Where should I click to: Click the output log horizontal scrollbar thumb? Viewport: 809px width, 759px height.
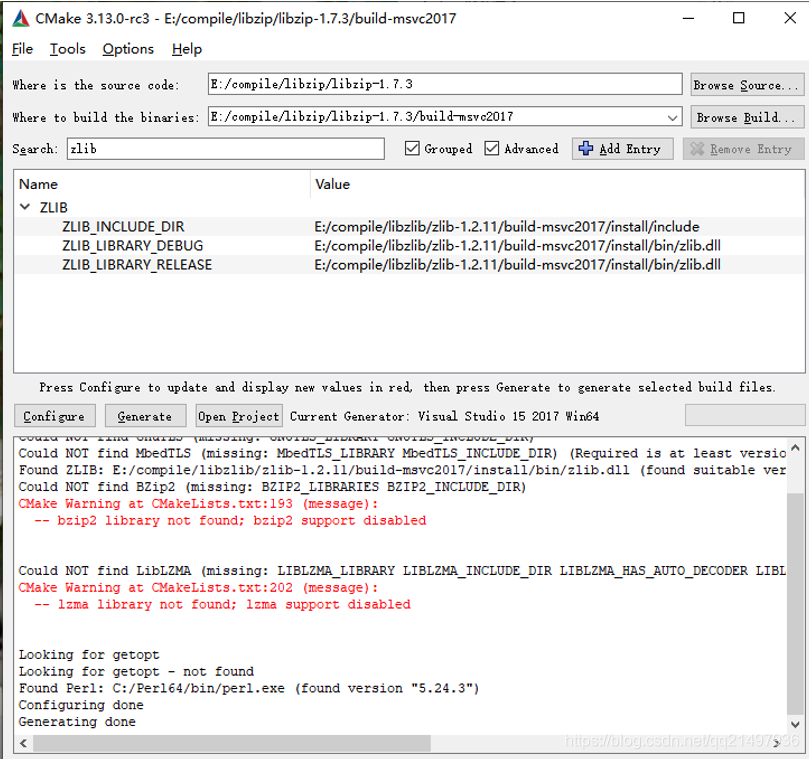pyautogui.click(x=232, y=743)
